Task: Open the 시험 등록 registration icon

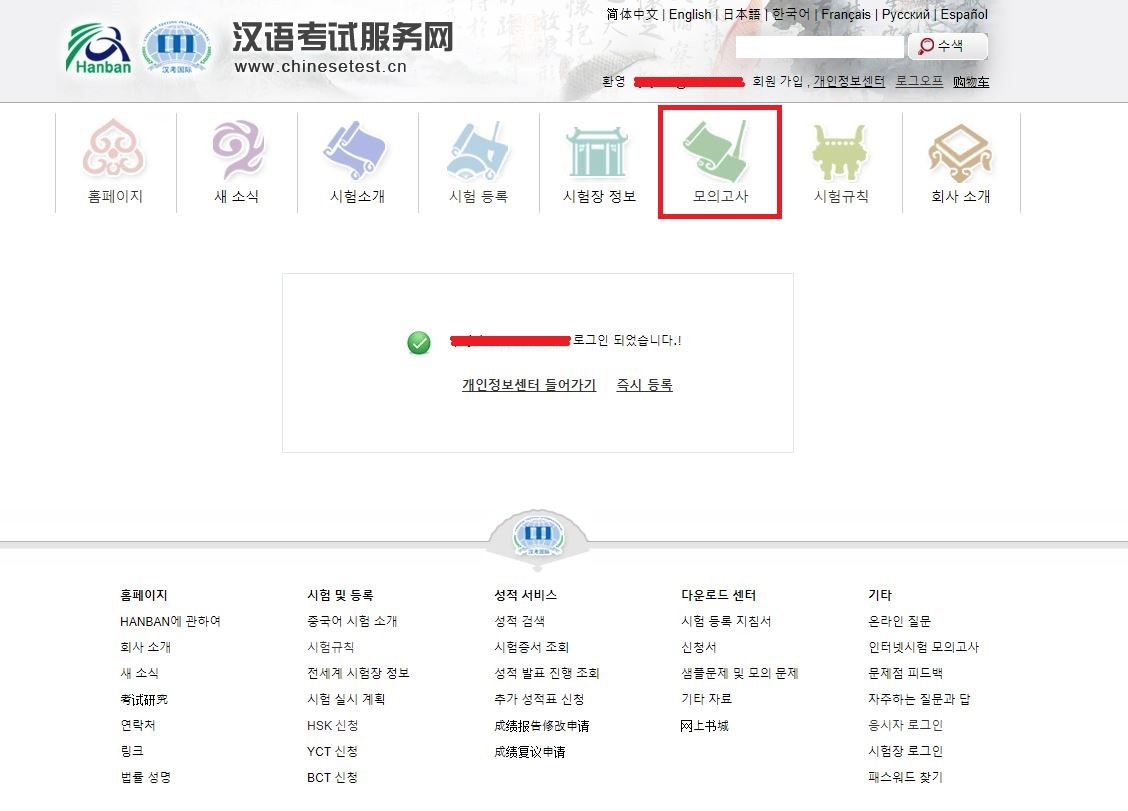Action: 478,151
